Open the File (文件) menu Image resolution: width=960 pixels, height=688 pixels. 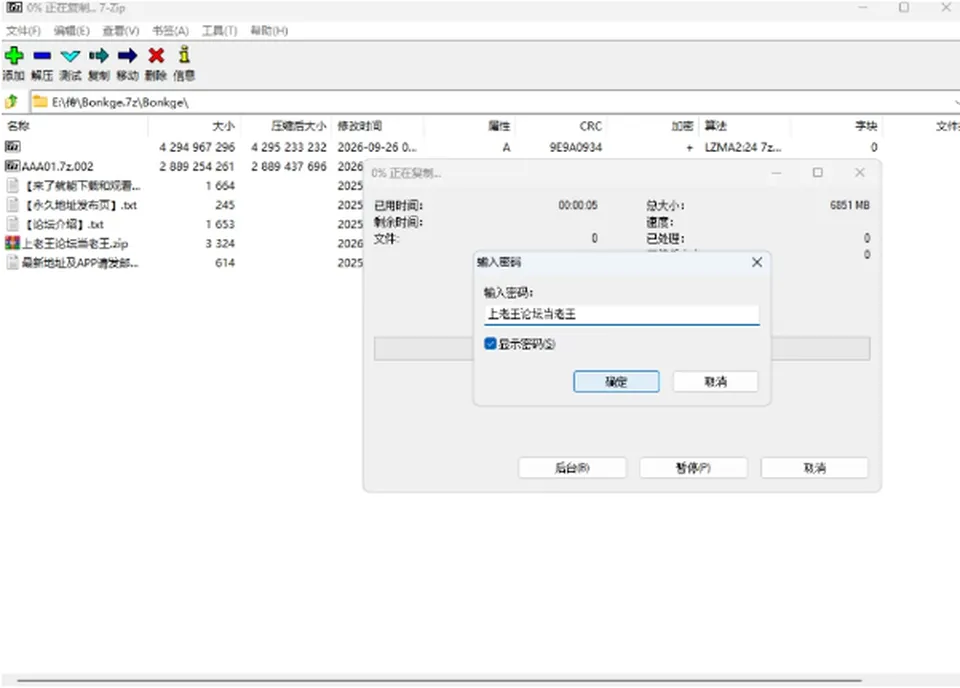pos(23,31)
